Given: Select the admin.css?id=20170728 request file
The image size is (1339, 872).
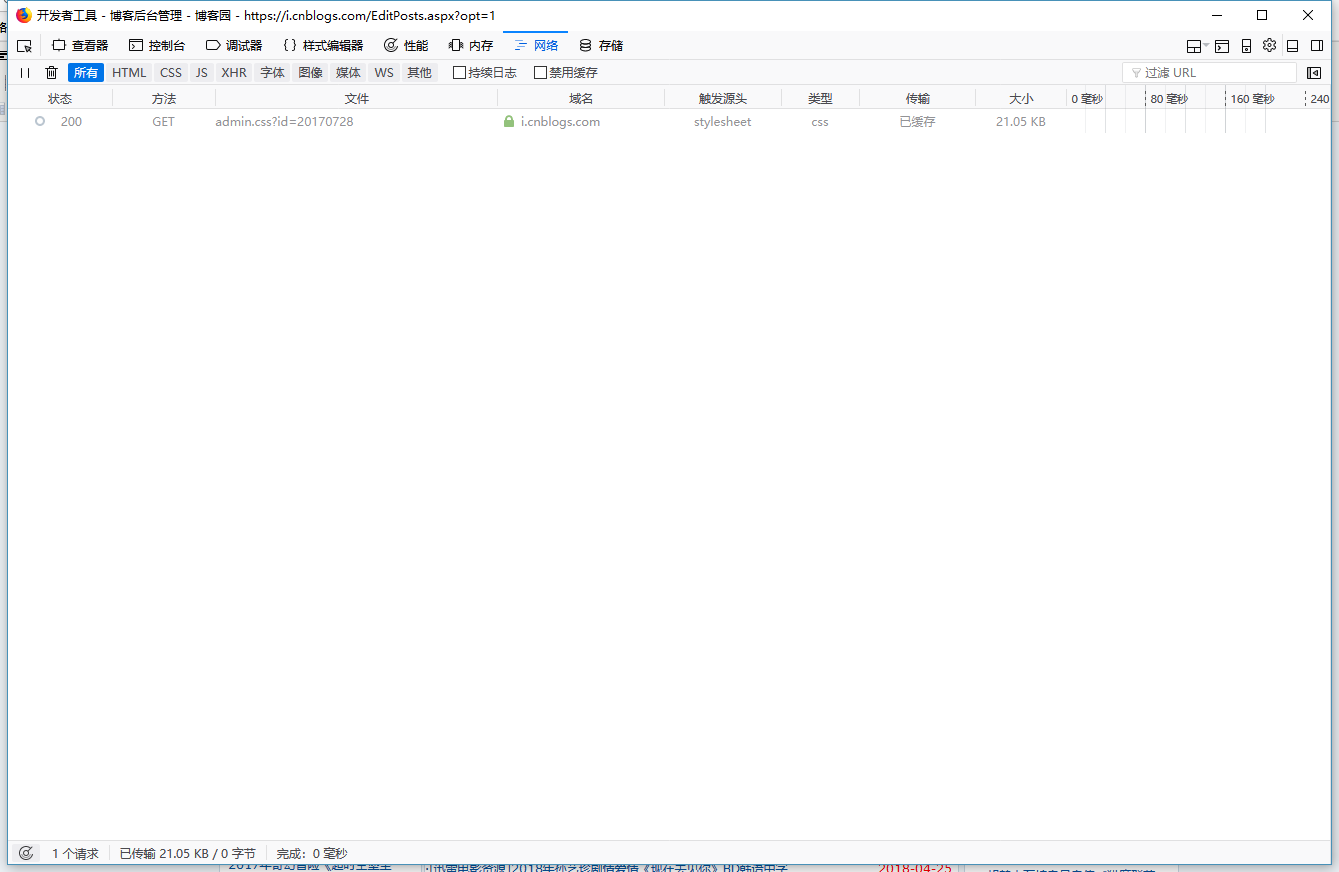Looking at the screenshot, I should coord(284,121).
